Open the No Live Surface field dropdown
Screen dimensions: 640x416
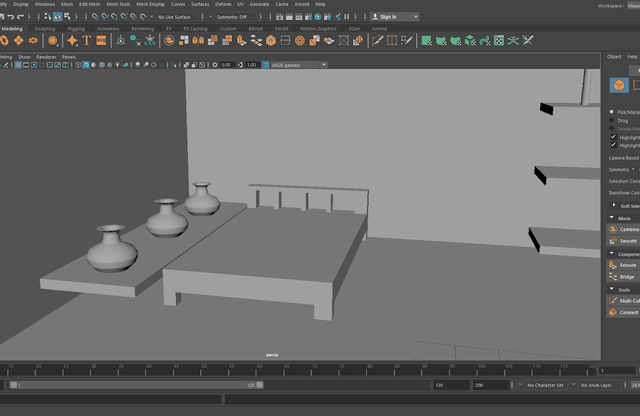click(176, 17)
